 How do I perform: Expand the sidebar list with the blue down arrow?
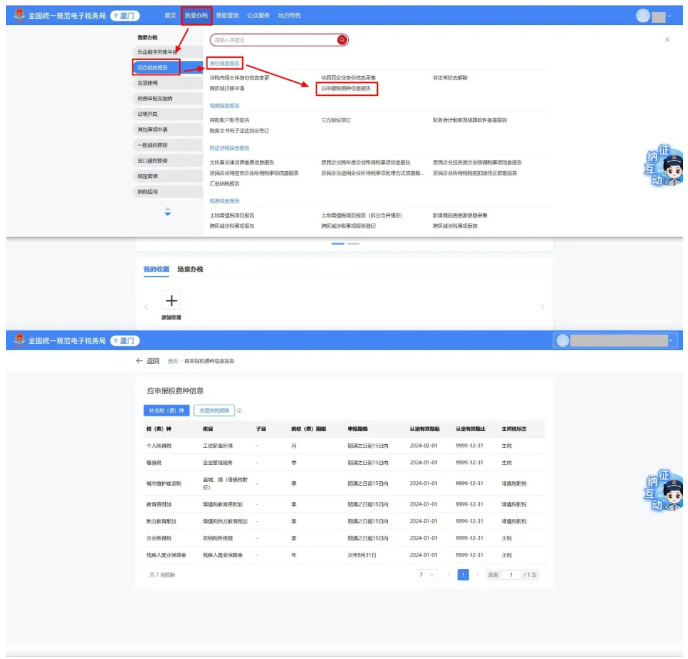click(x=167, y=213)
